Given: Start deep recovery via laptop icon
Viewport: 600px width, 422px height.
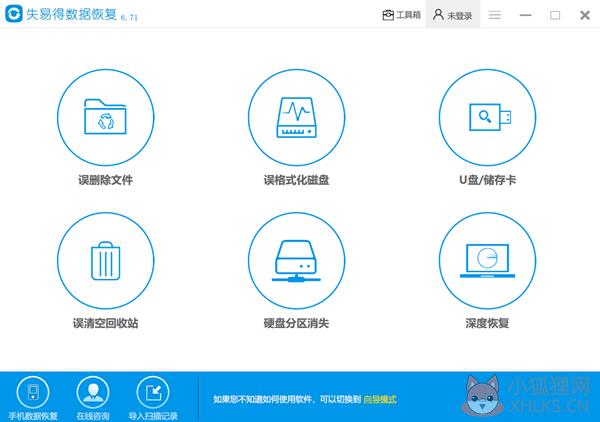Looking at the screenshot, I should pos(487,261).
